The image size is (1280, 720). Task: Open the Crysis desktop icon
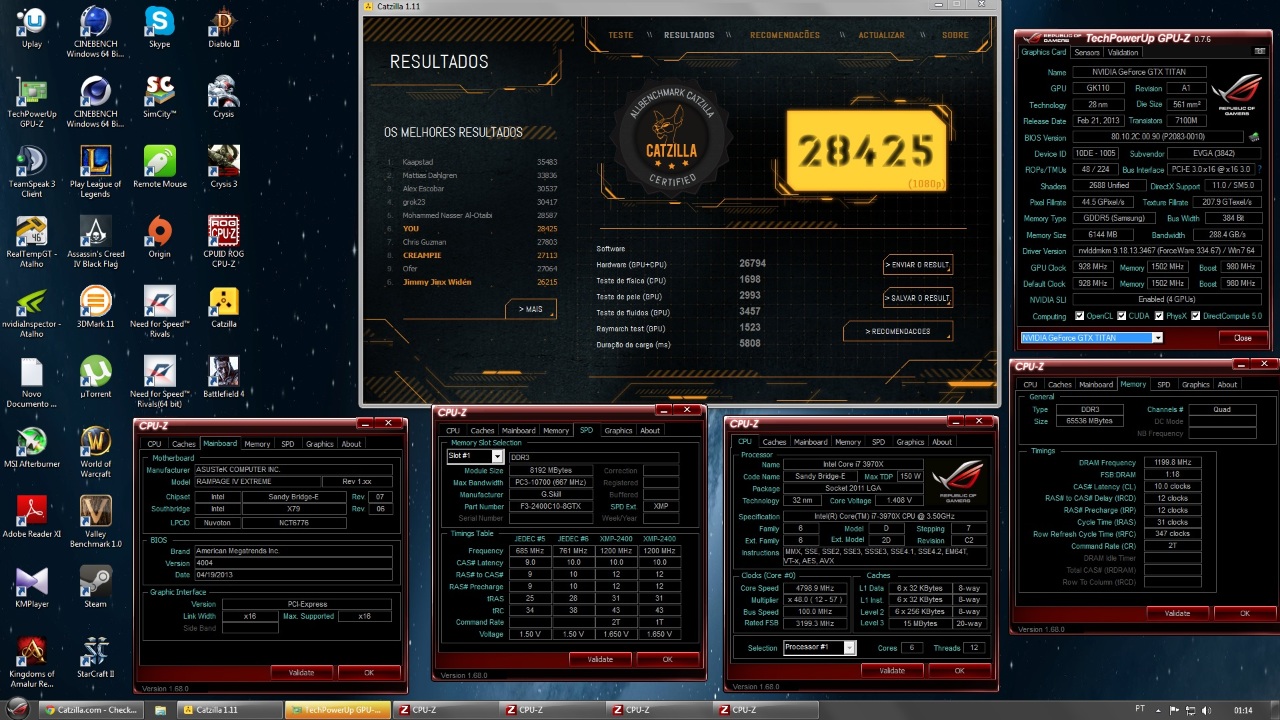(x=223, y=98)
